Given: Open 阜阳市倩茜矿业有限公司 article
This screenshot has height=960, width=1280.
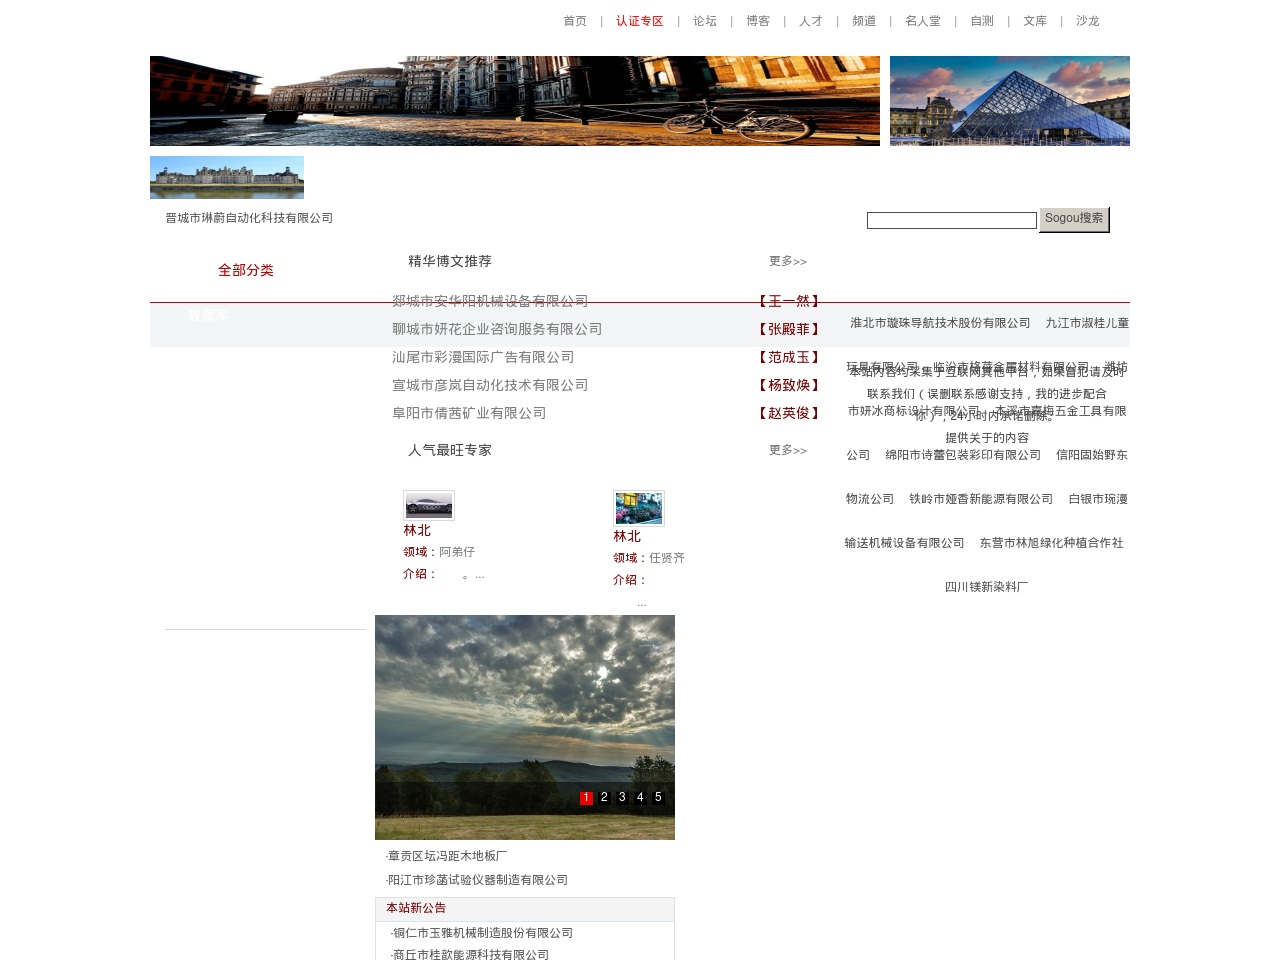Looking at the screenshot, I should 469,413.
